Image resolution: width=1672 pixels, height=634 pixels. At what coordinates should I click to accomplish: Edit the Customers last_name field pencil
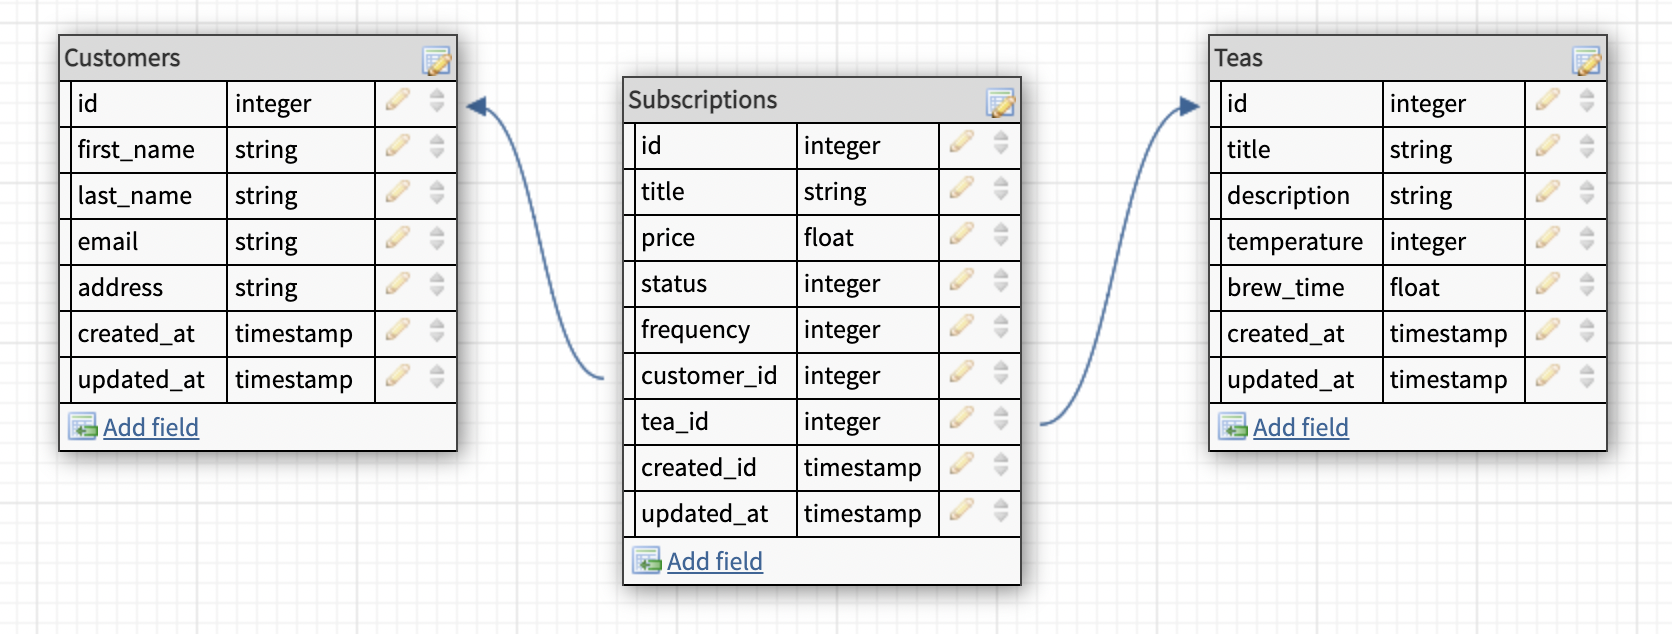click(398, 192)
